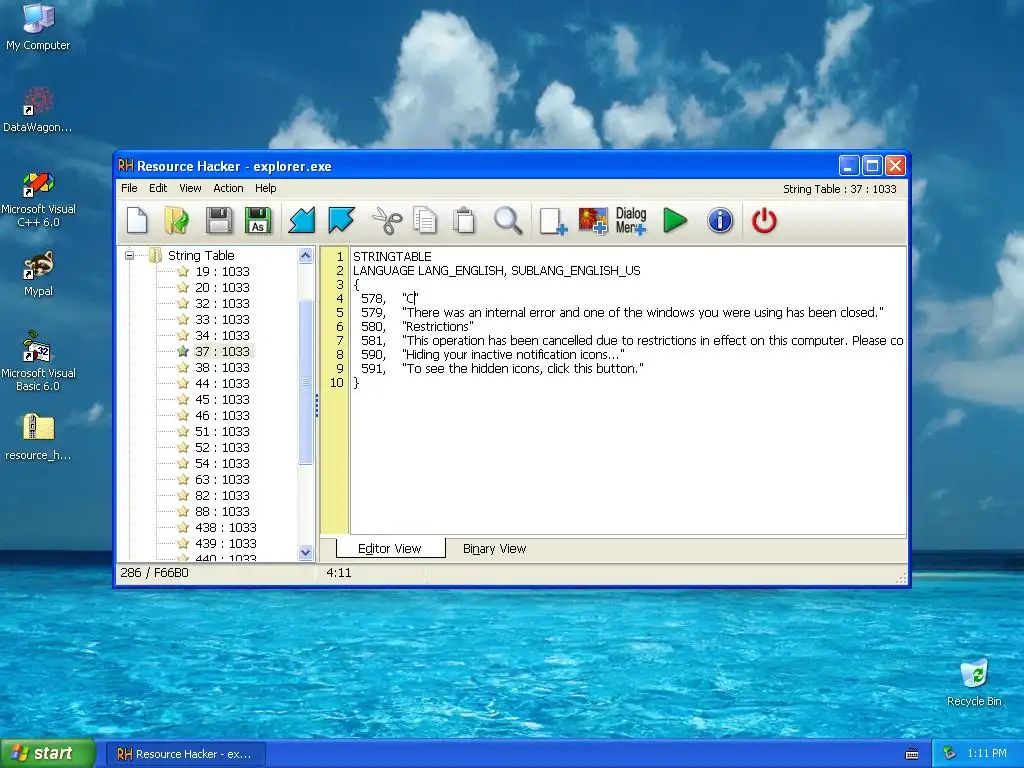
Task: Open the View menu
Action: (x=190, y=188)
